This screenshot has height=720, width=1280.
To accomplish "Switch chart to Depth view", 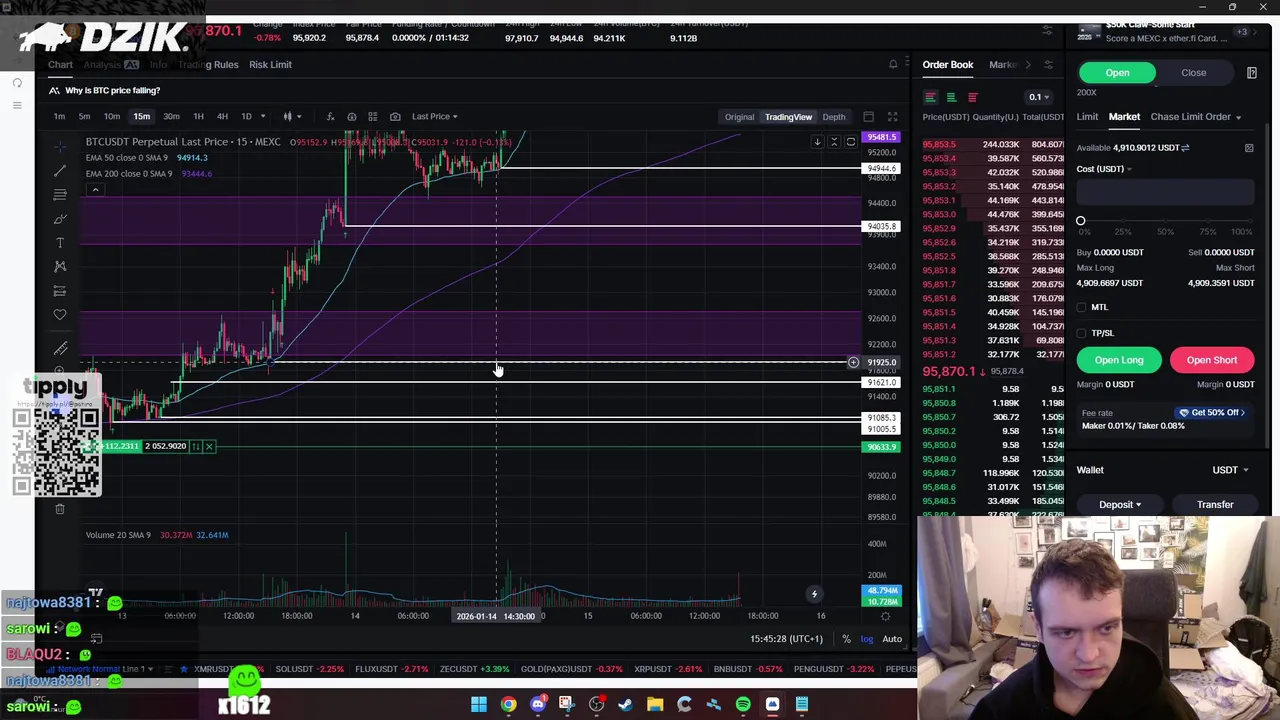I will (x=833, y=116).
